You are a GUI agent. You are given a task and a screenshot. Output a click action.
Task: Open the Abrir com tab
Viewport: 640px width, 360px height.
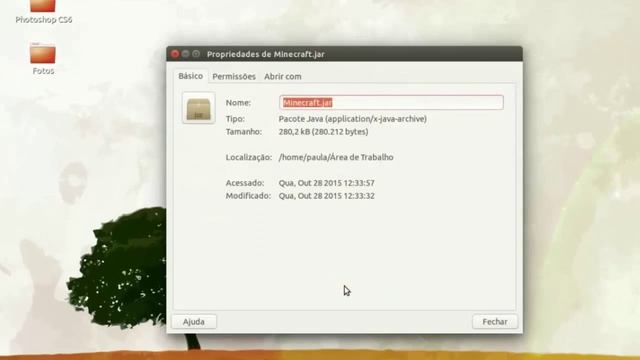click(282, 76)
